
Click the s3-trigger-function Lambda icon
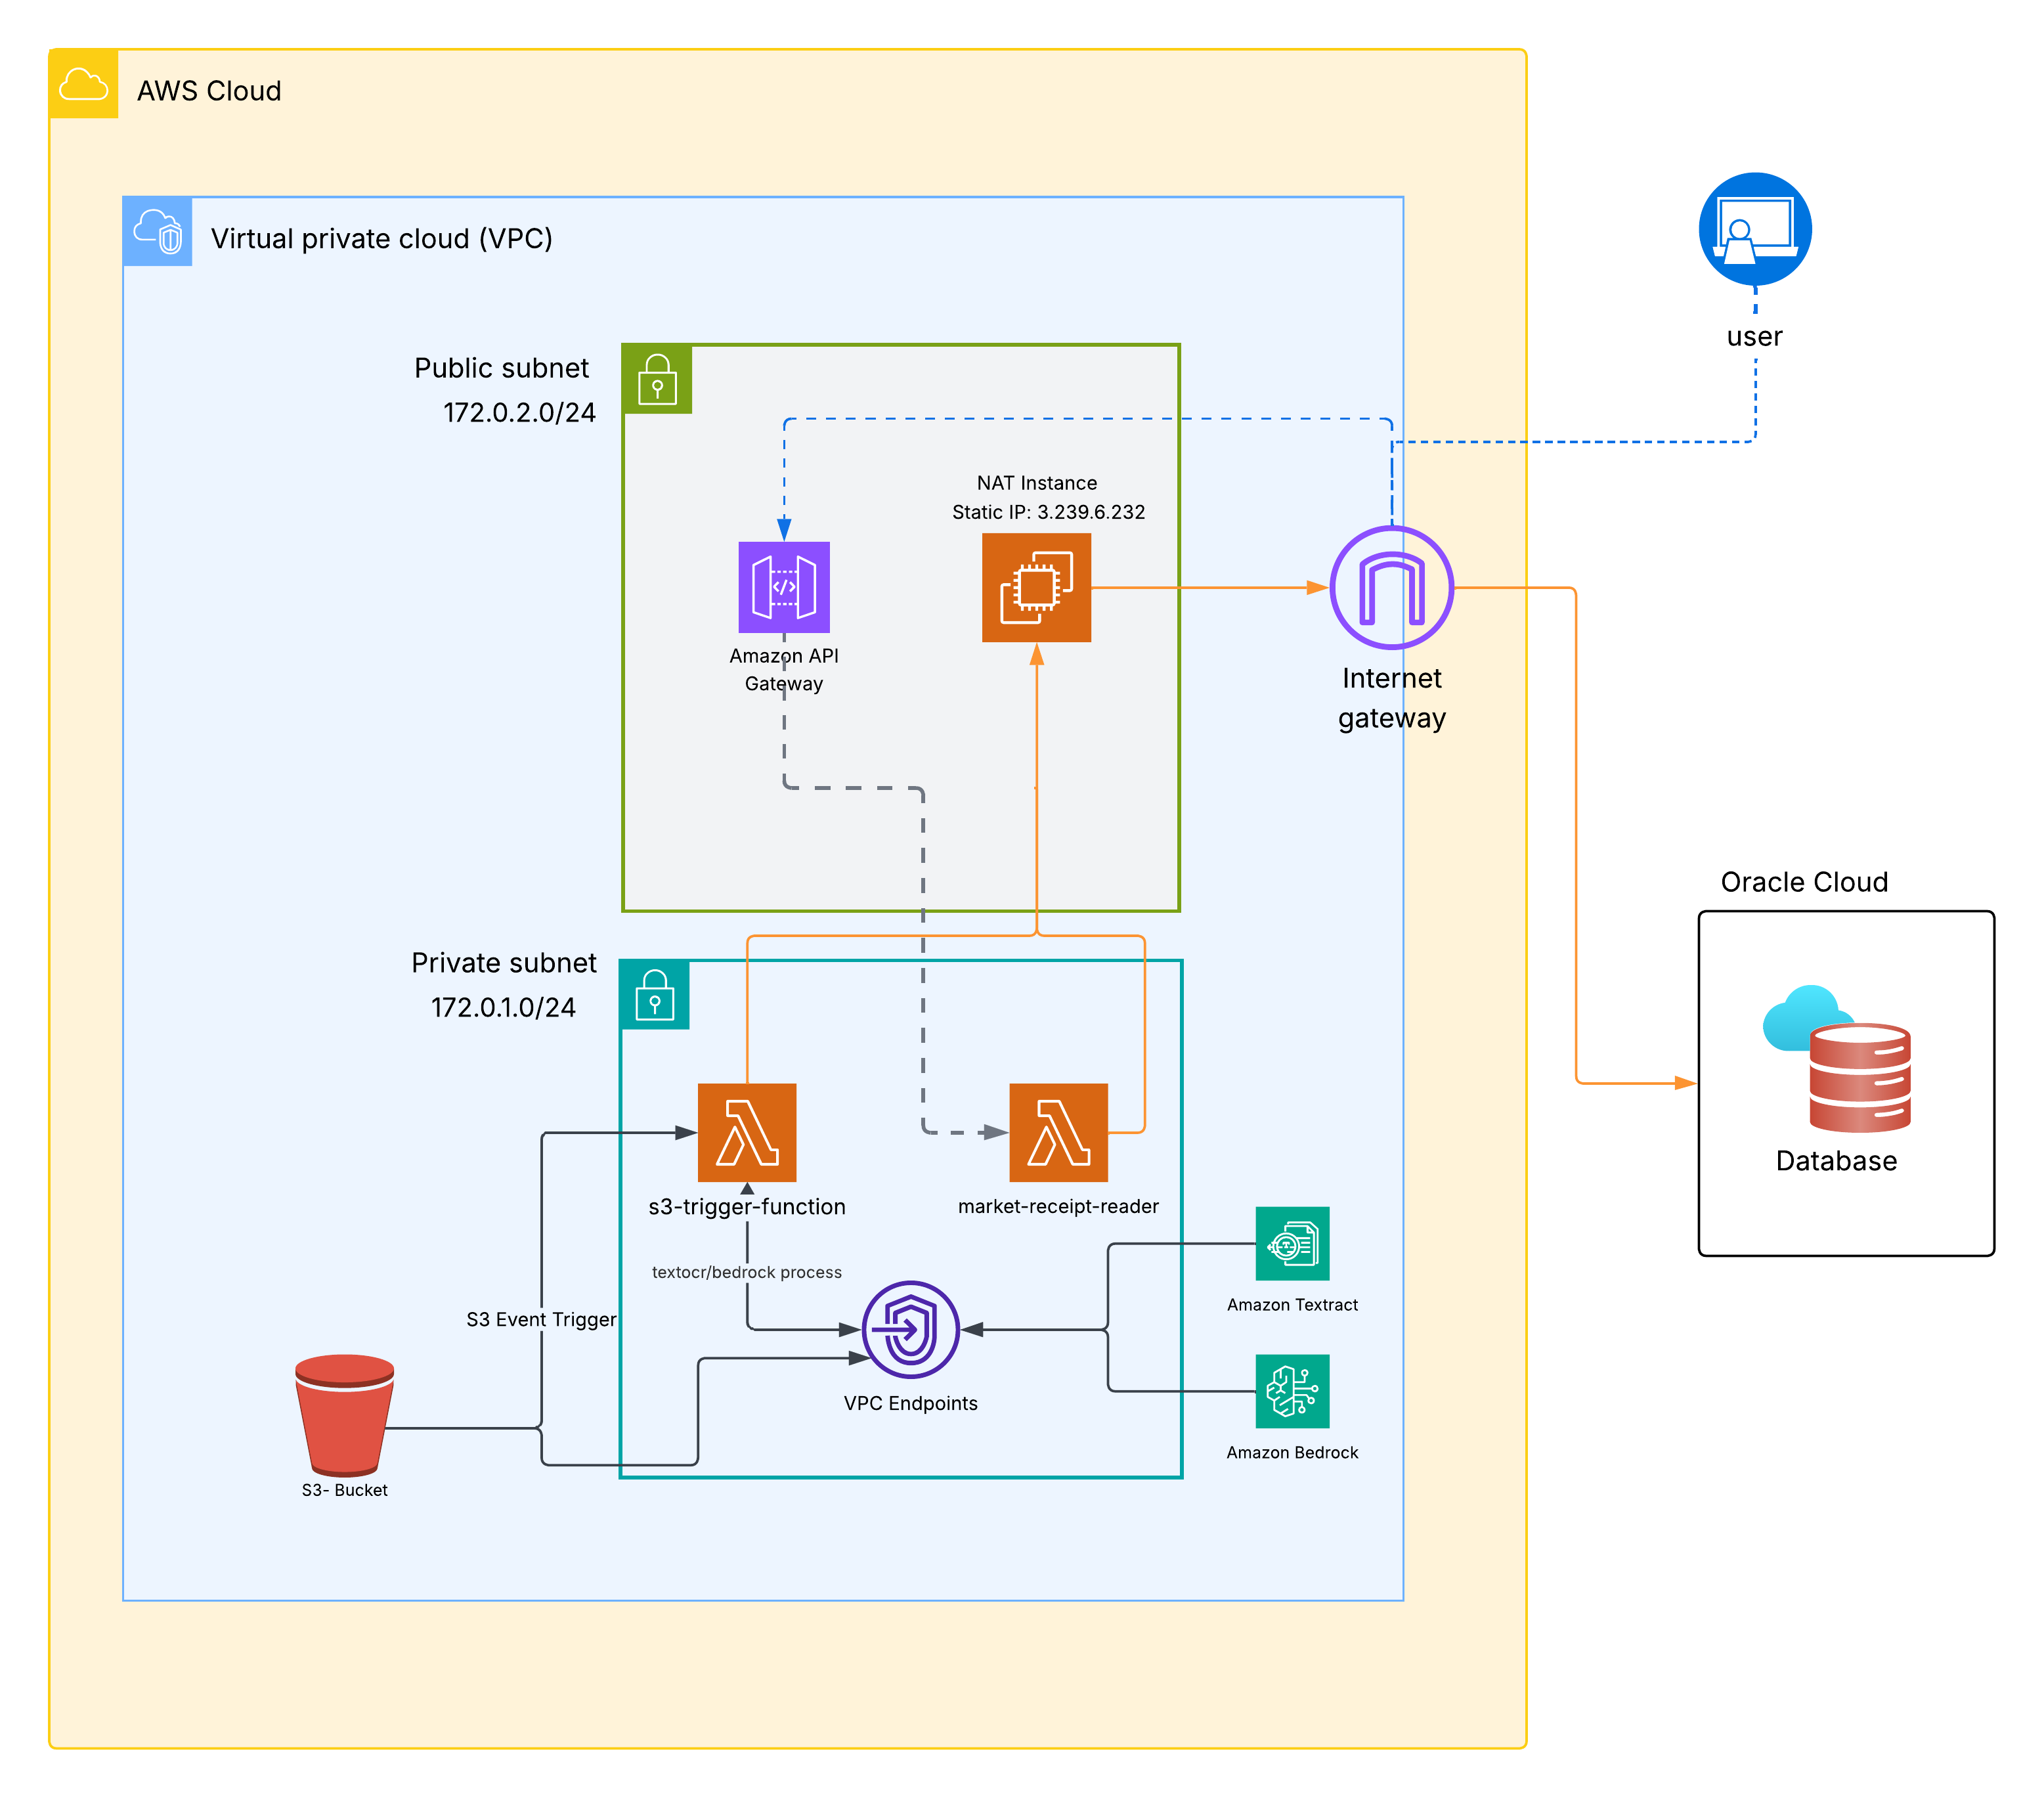pos(747,1132)
